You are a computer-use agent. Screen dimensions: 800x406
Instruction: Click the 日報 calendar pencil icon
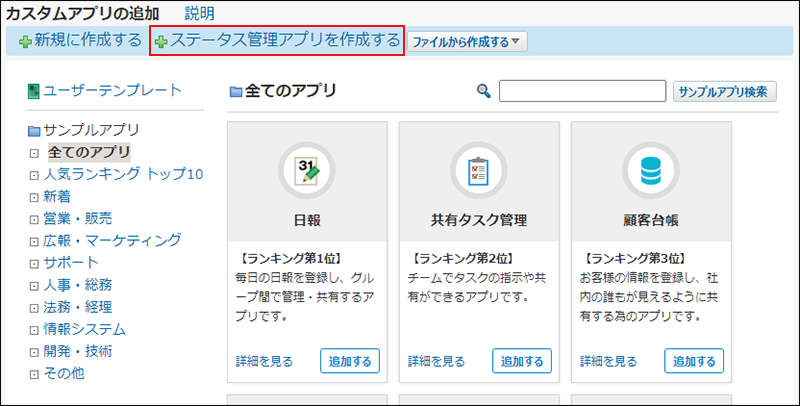pos(307,170)
